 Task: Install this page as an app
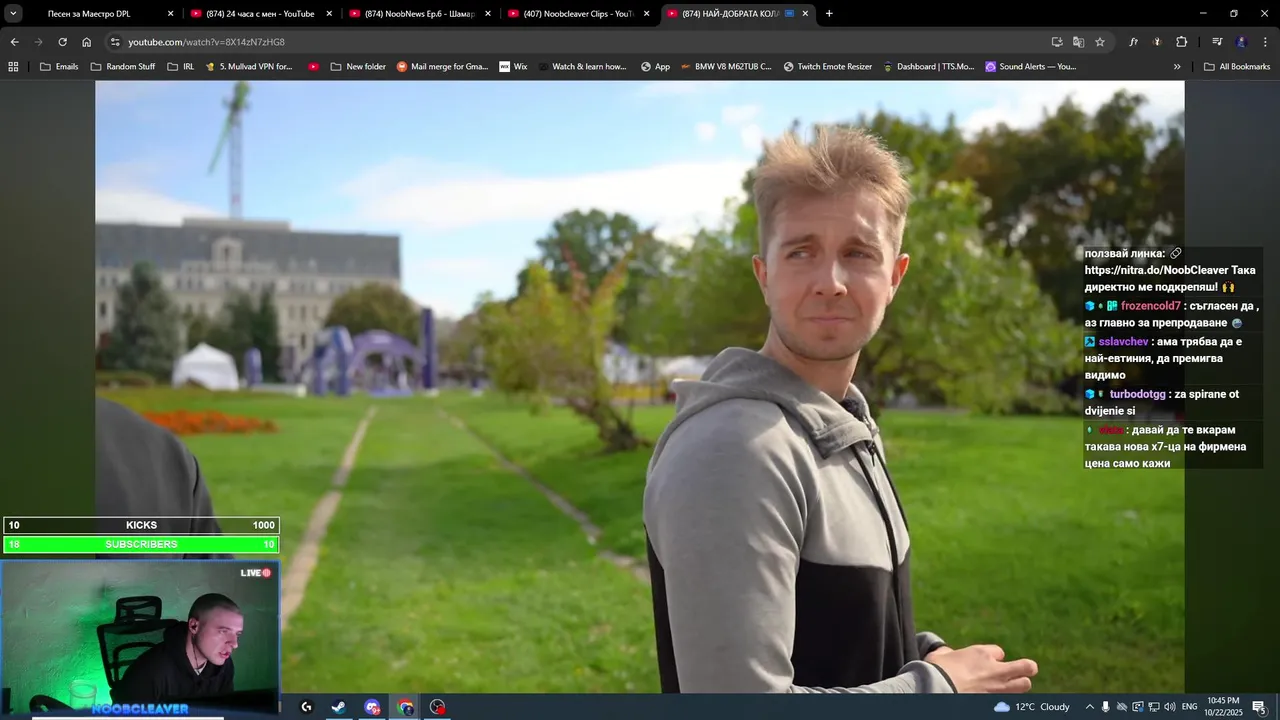tap(1057, 42)
